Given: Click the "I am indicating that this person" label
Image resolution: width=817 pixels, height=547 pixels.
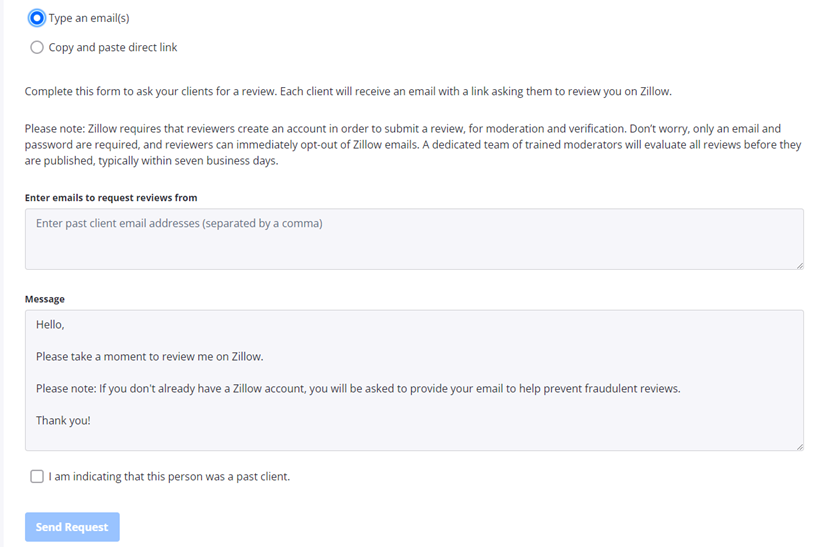Looking at the screenshot, I should click(169, 477).
